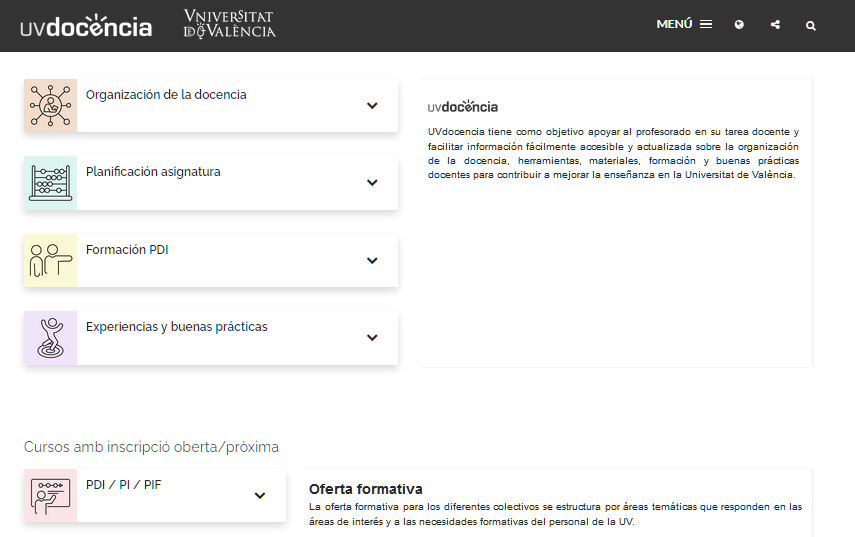Open the share icon in header
Screen dimensions: 855x537
click(775, 25)
